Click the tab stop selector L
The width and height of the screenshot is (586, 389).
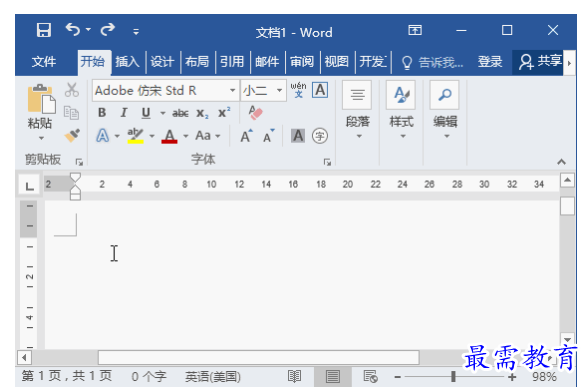coord(30,186)
